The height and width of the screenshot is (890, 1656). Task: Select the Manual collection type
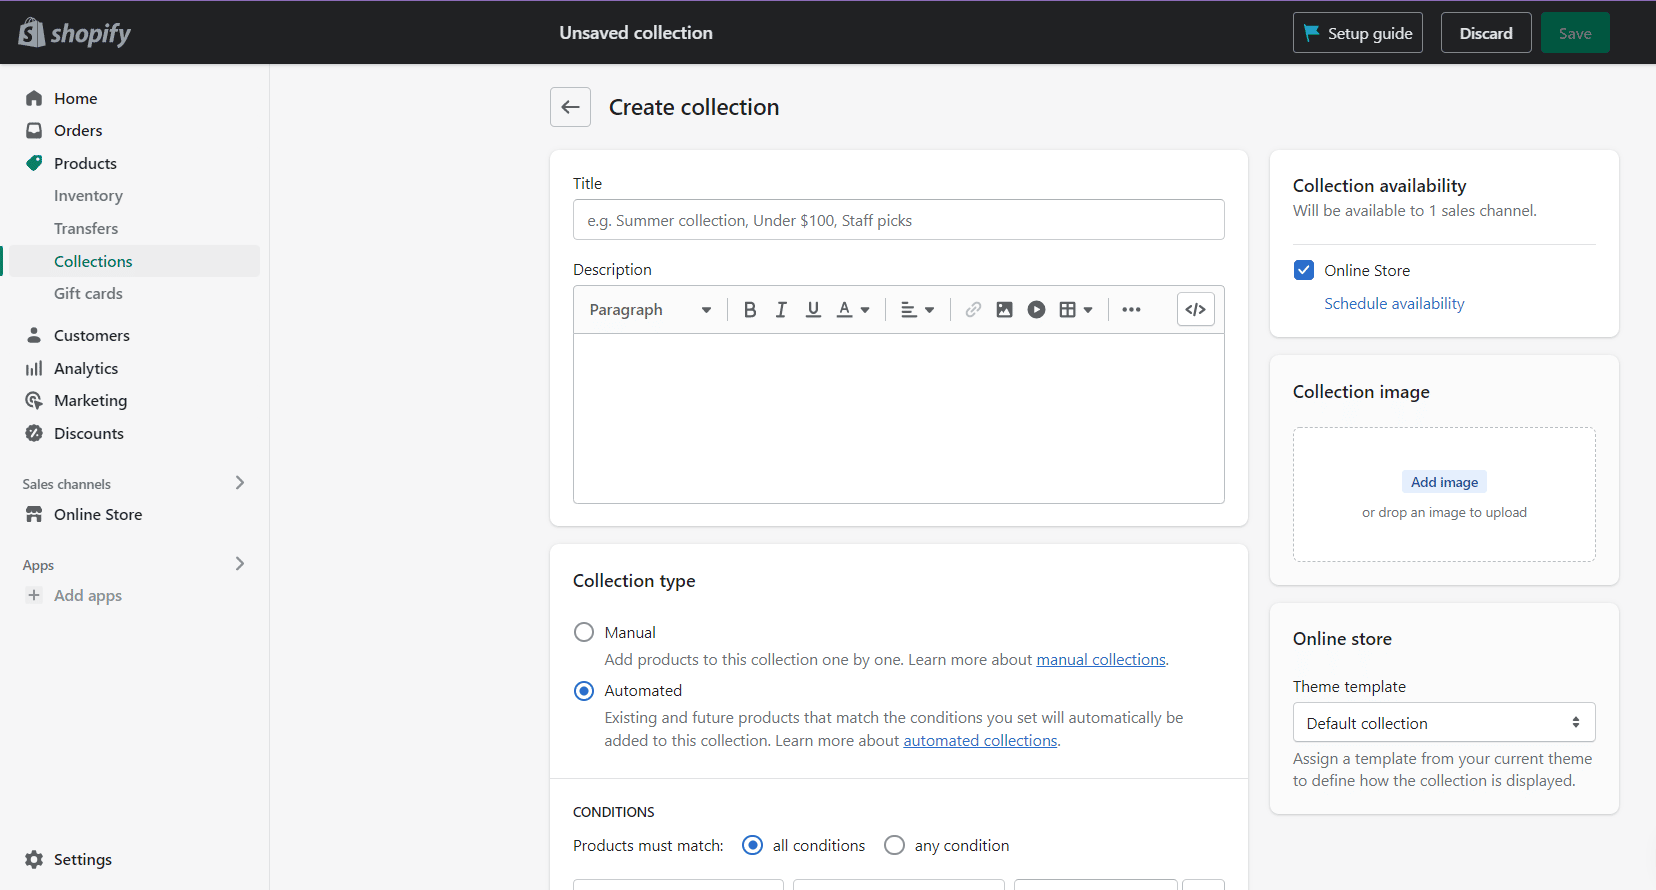click(x=584, y=632)
